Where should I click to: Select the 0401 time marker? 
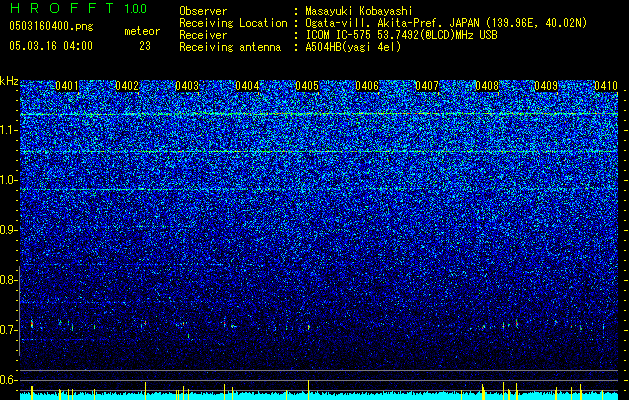67,86
